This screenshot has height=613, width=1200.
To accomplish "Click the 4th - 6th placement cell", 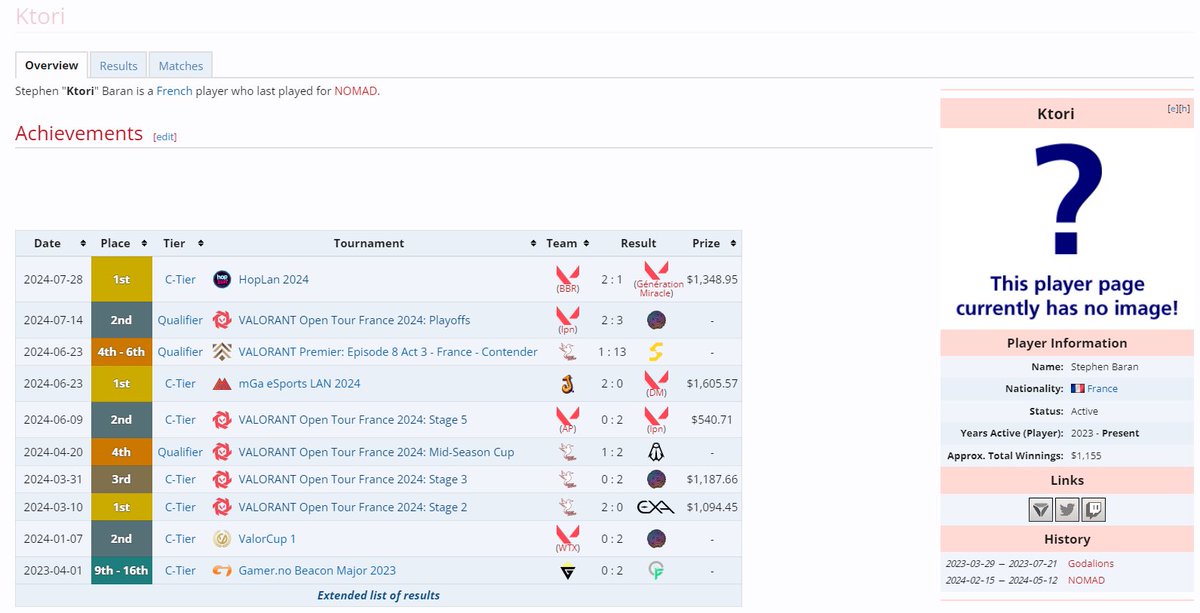I will (121, 352).
